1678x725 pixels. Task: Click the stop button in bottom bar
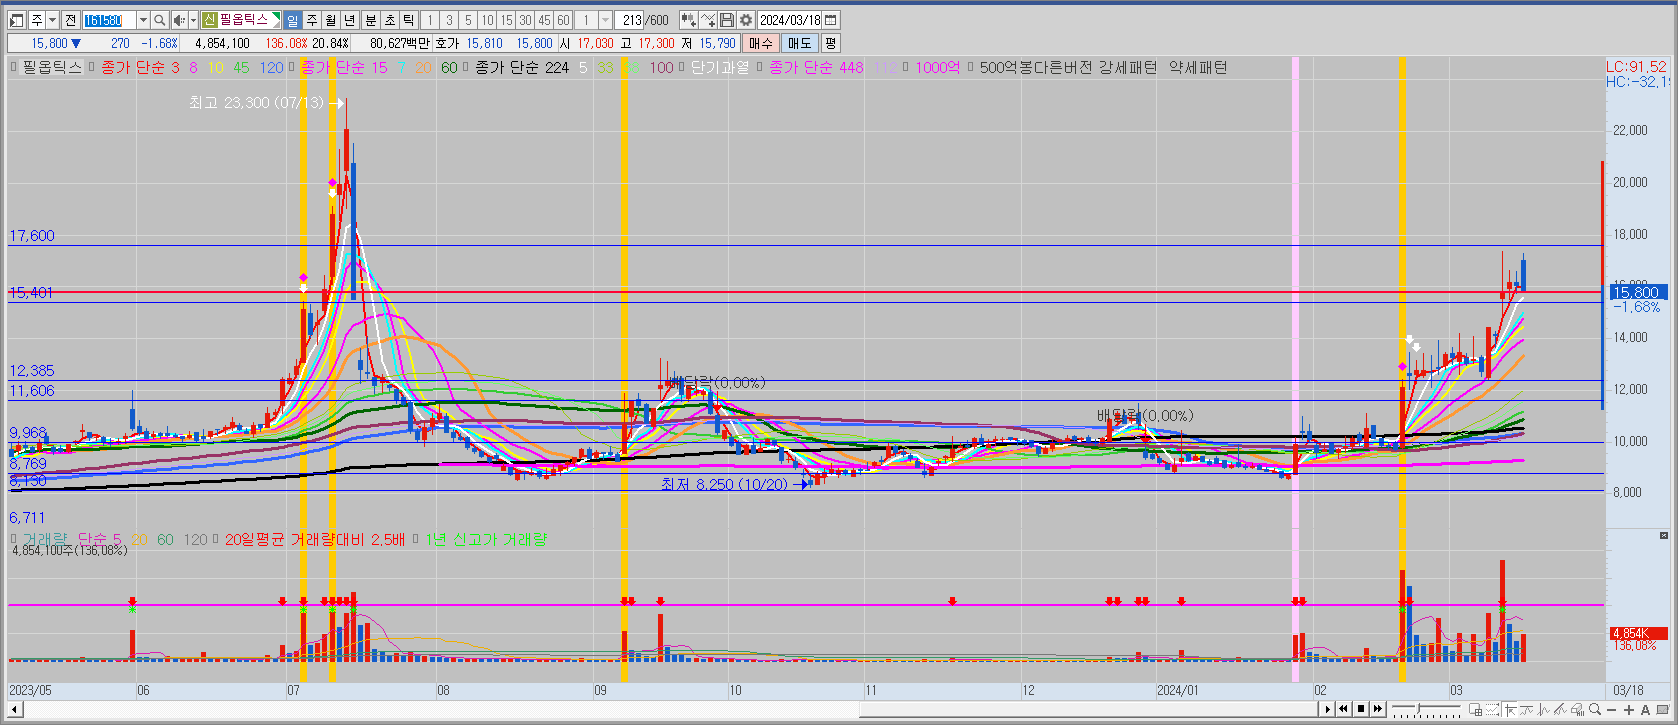point(1361,709)
